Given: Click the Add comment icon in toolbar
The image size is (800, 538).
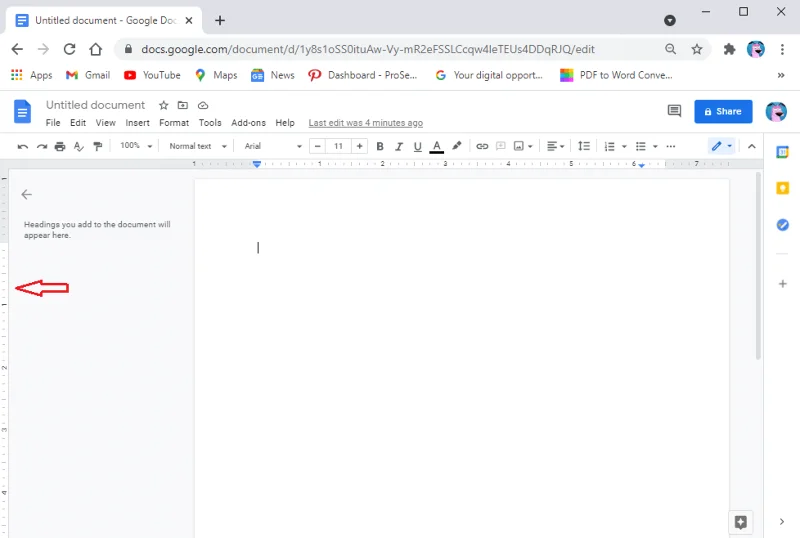Looking at the screenshot, I should pyautogui.click(x=501, y=146).
